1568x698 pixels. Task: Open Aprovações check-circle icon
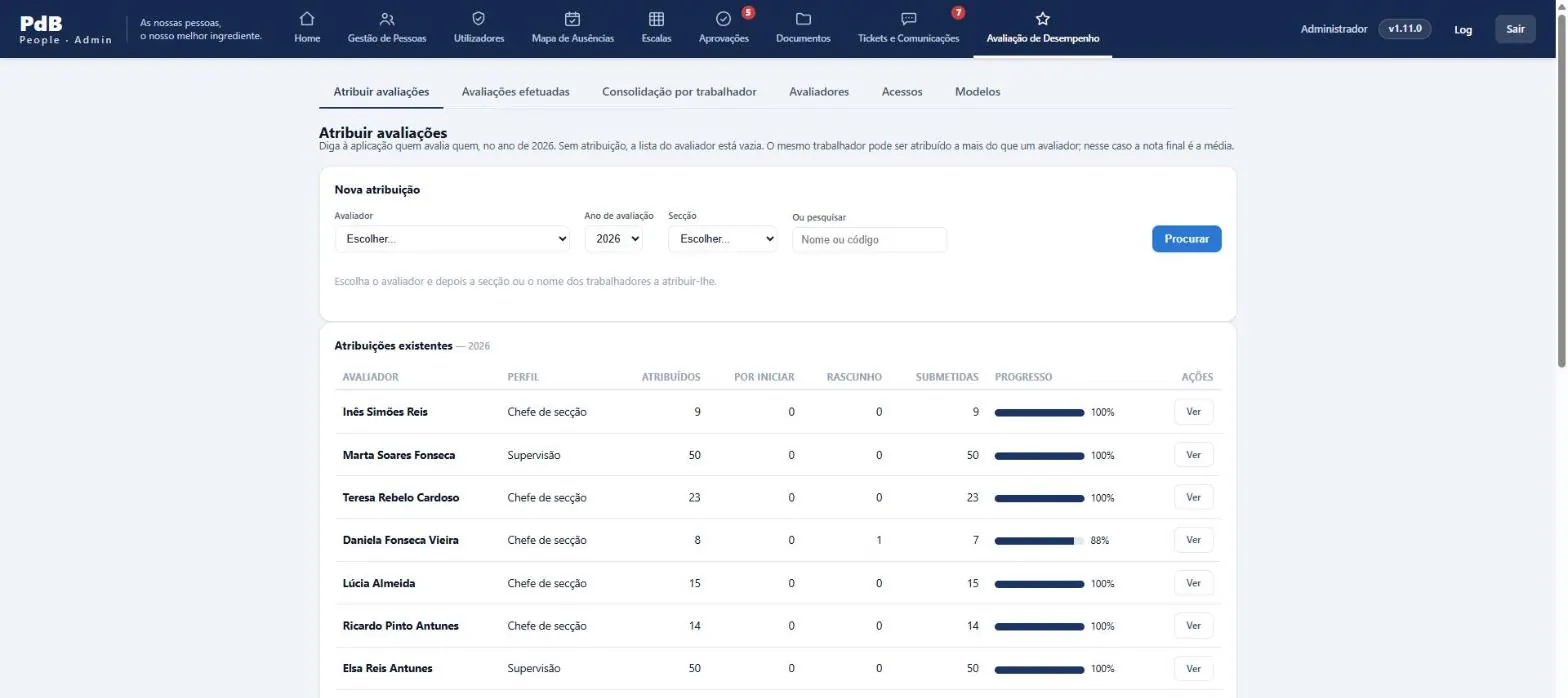pos(724,19)
